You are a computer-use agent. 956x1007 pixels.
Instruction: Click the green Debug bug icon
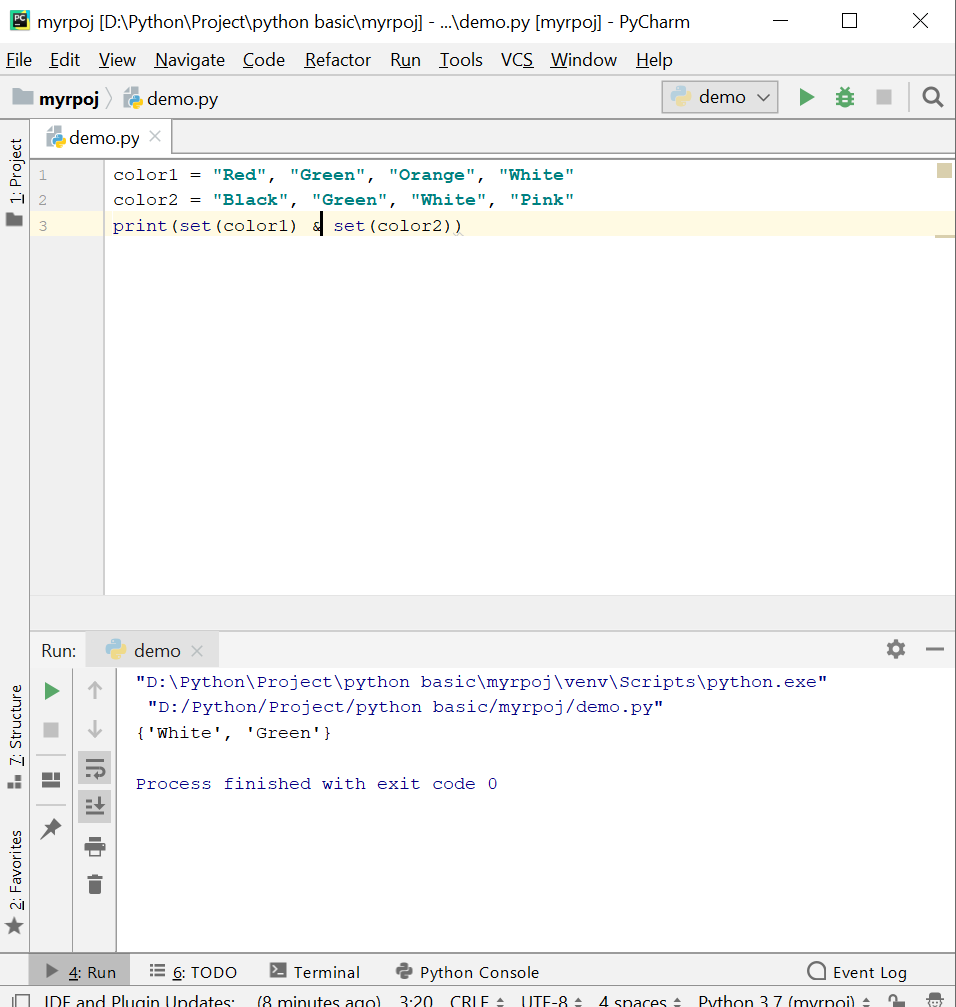(845, 97)
